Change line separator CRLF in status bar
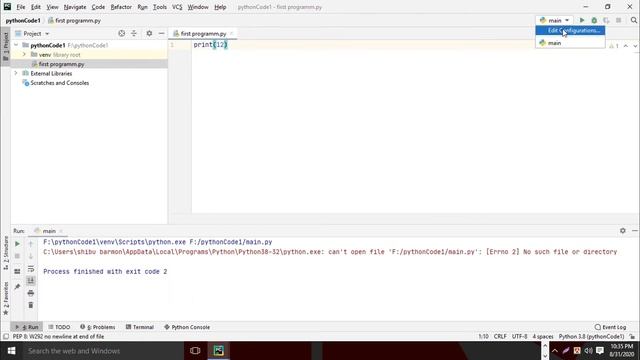 pos(500,337)
